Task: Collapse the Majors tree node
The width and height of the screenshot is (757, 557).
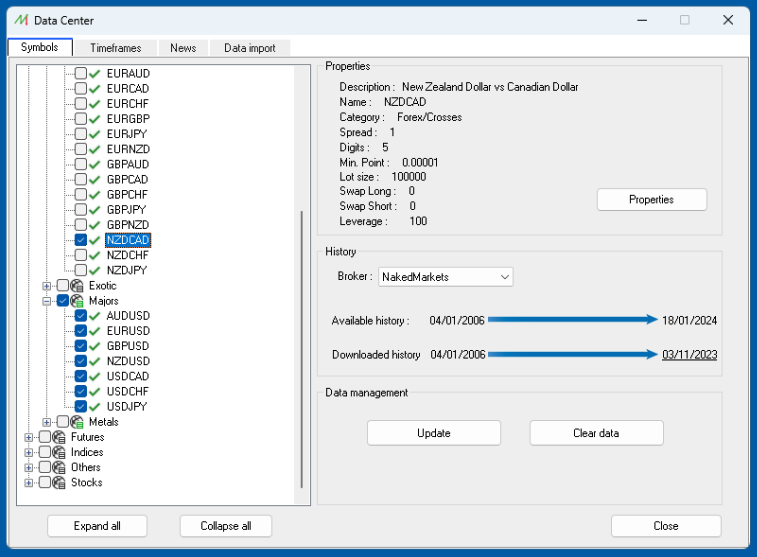Action: pyautogui.click(x=47, y=301)
